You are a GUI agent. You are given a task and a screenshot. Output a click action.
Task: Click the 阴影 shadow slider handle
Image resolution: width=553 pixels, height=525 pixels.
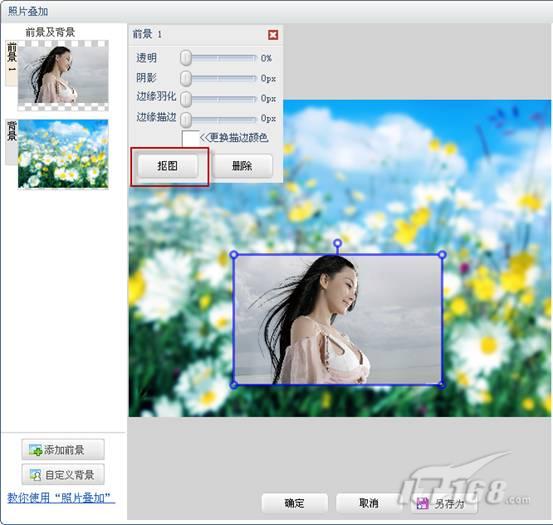pos(186,78)
